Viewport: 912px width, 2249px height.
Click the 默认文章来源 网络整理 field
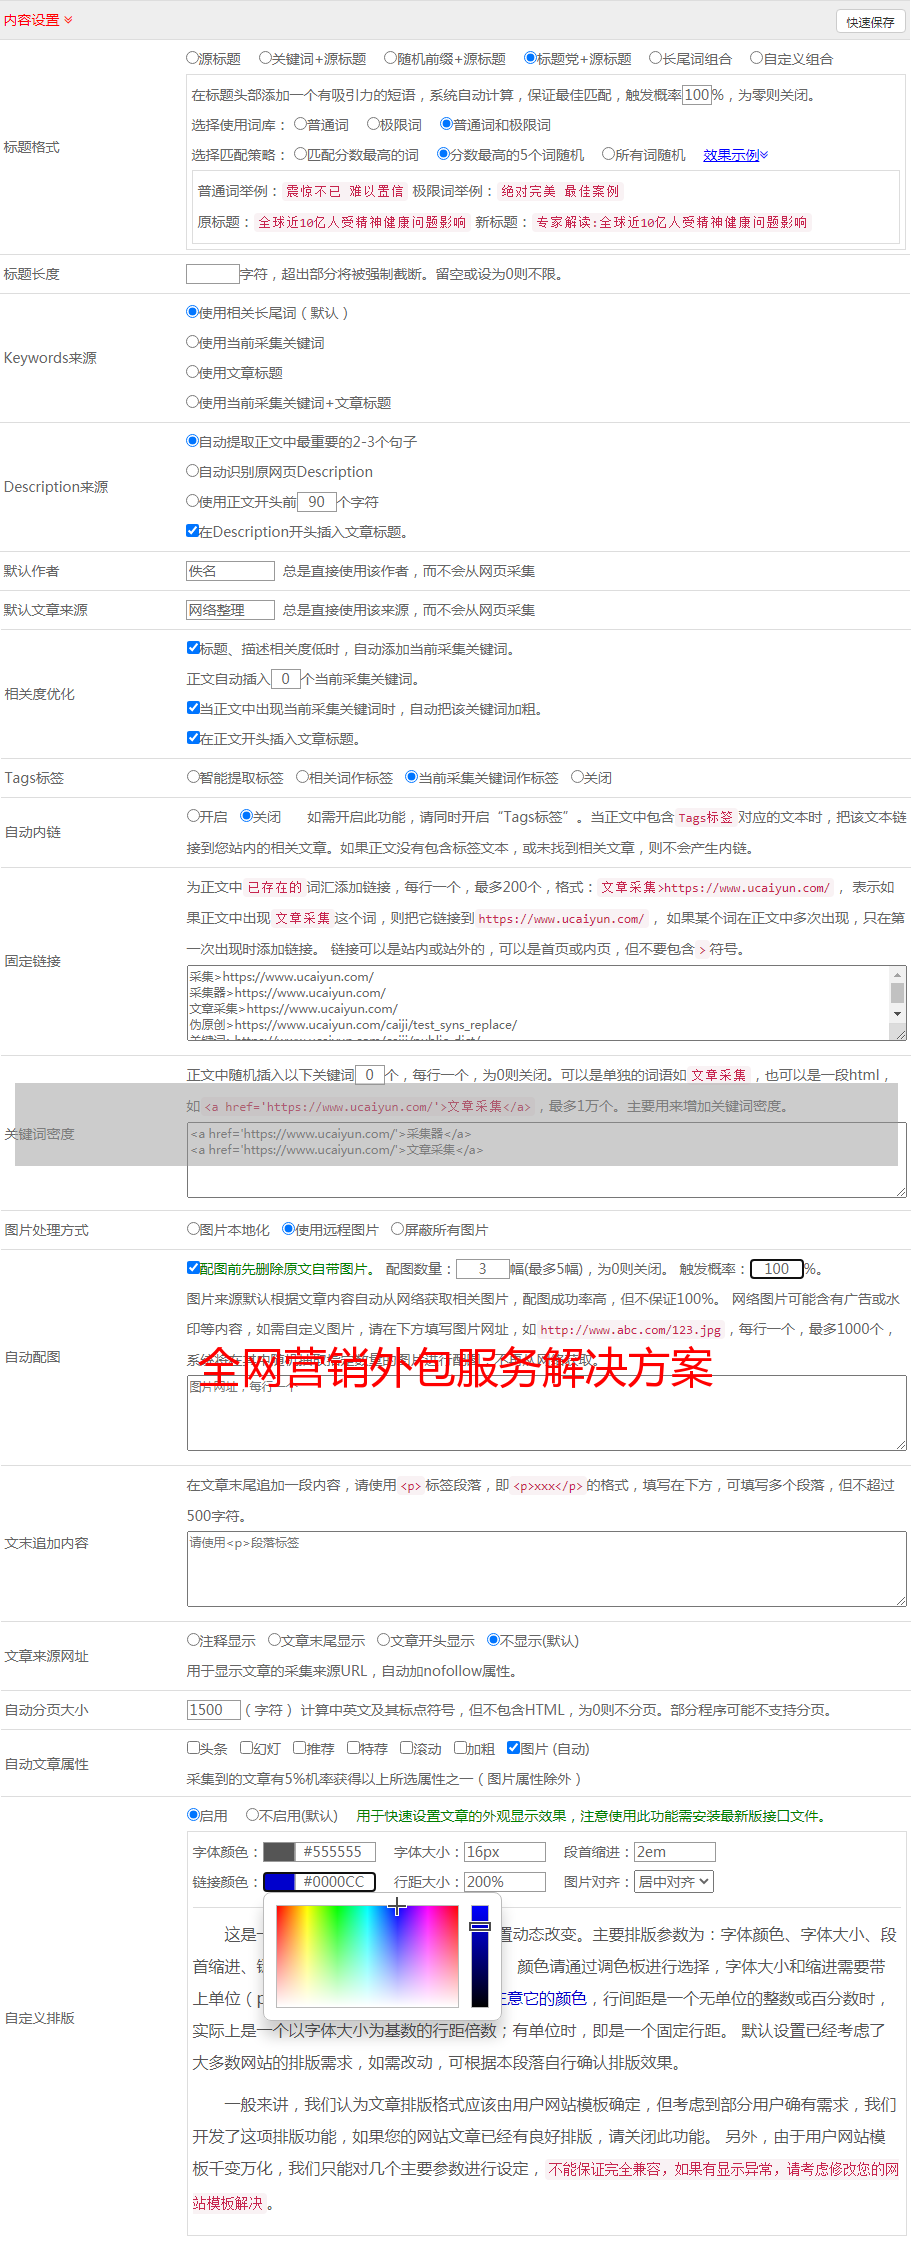click(230, 610)
